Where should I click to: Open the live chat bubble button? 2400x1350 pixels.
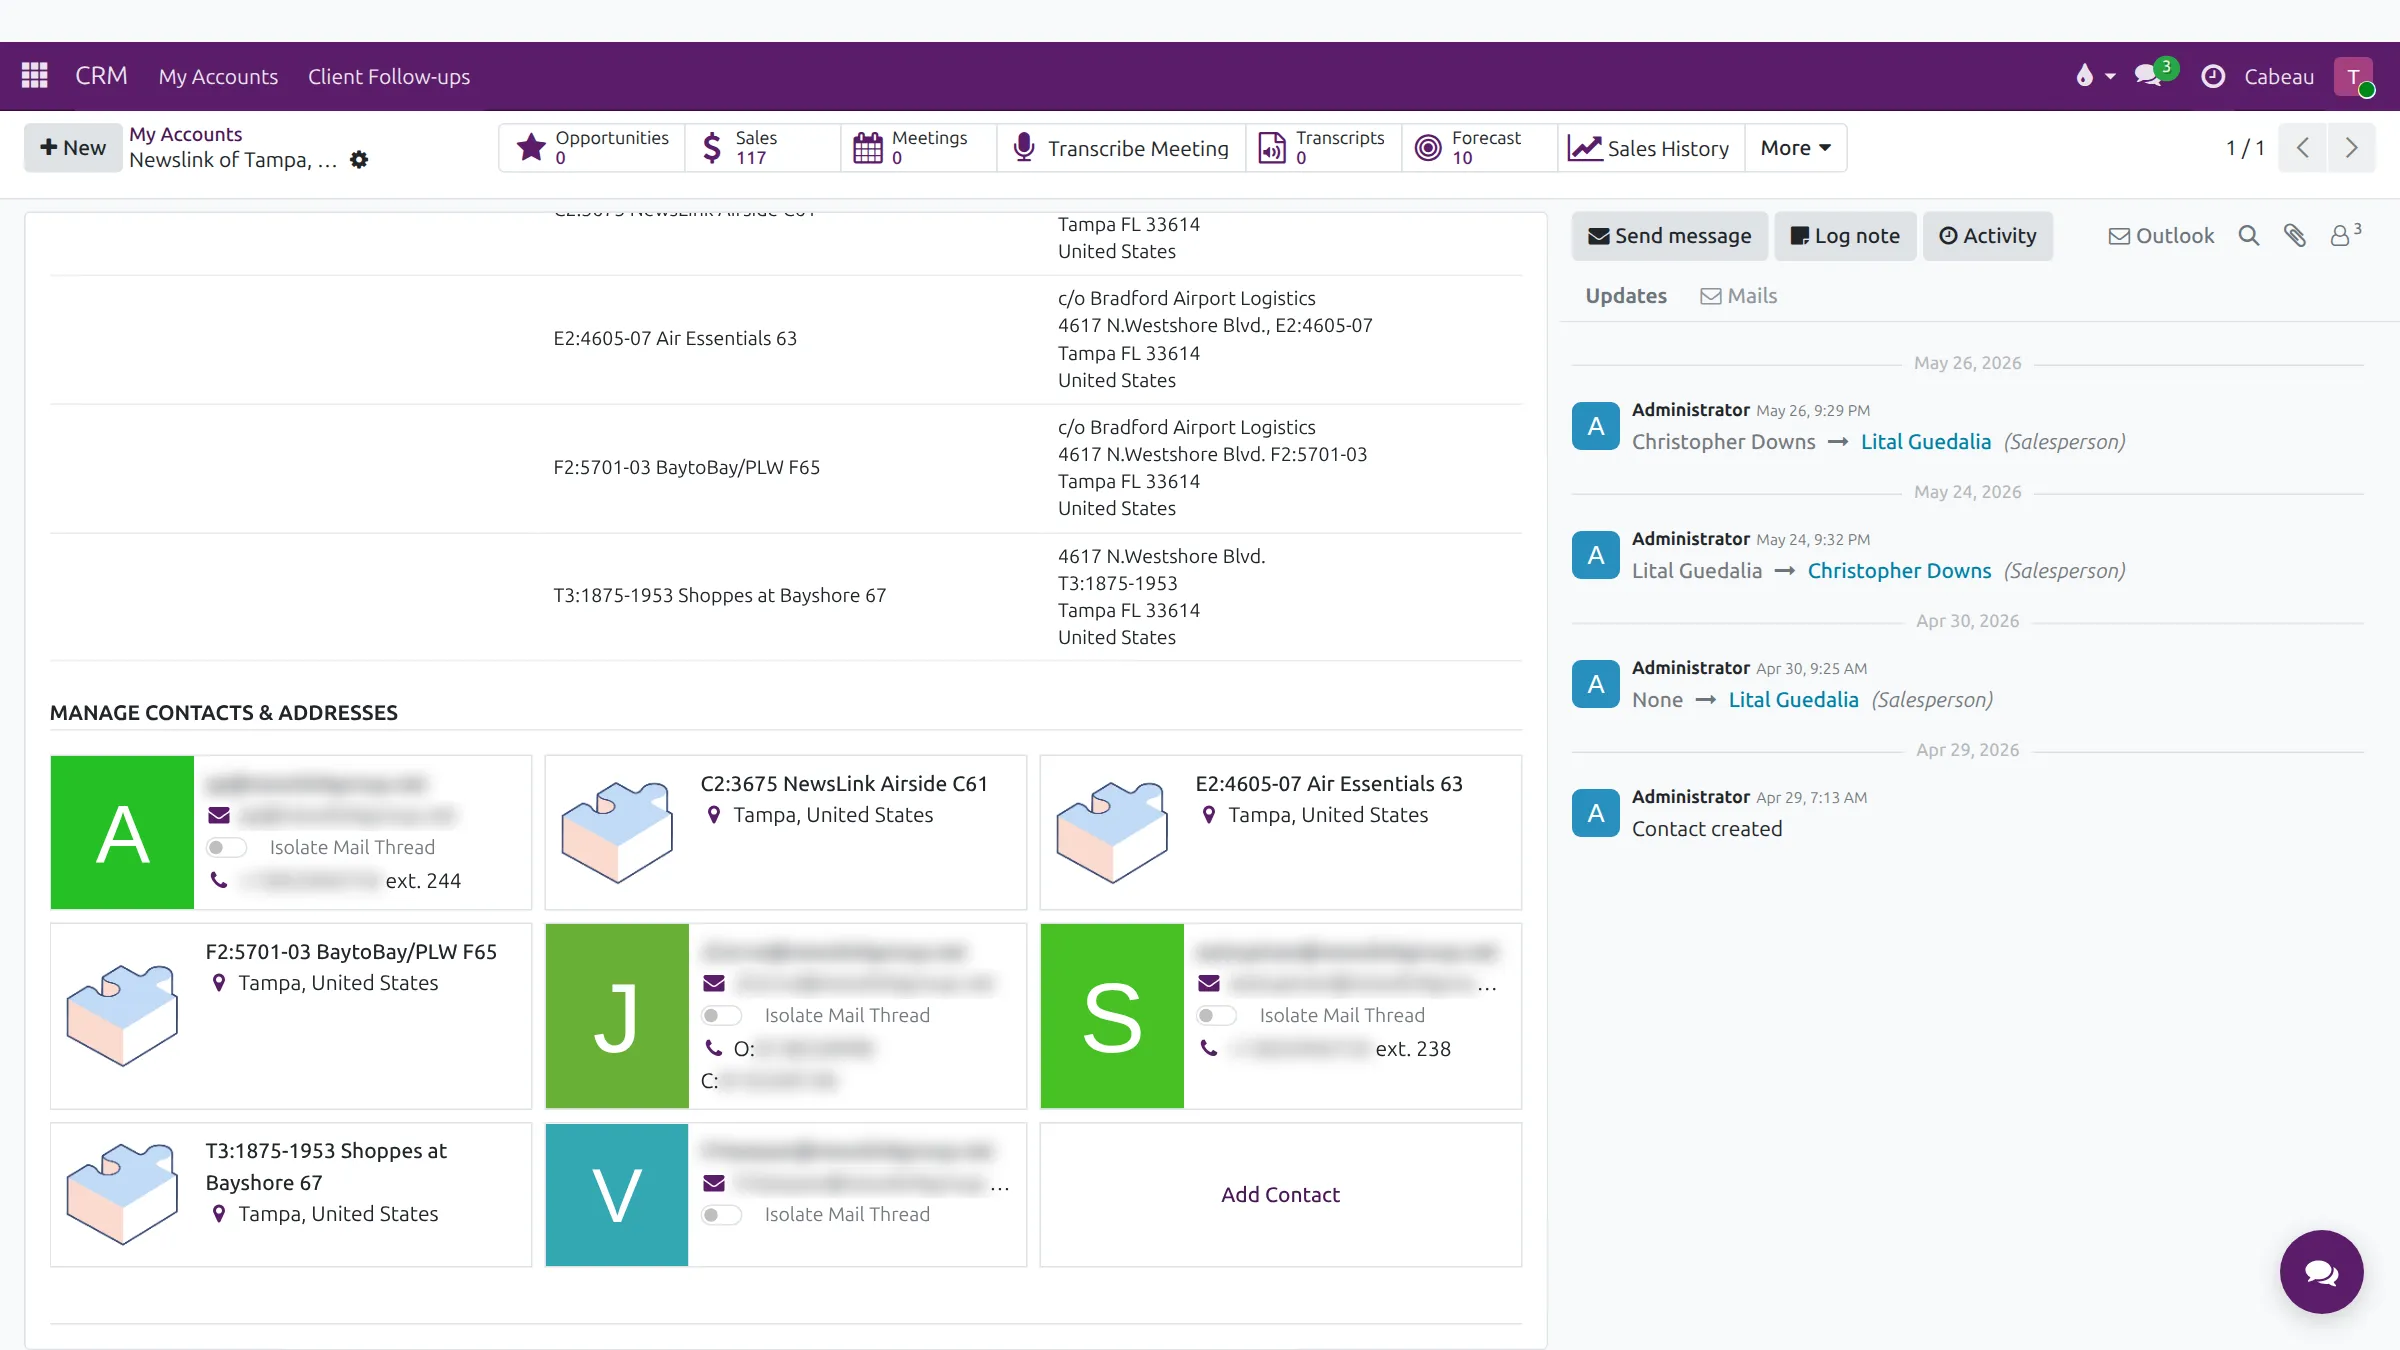(x=2321, y=1272)
